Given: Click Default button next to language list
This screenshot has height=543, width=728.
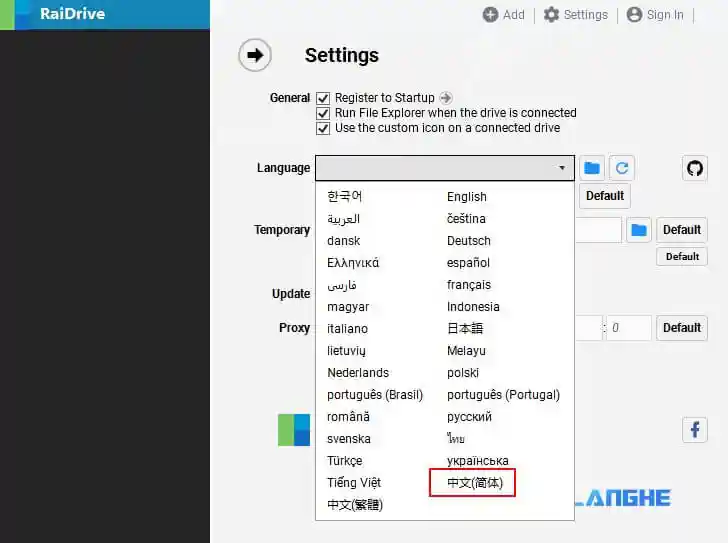Looking at the screenshot, I should 604,196.
